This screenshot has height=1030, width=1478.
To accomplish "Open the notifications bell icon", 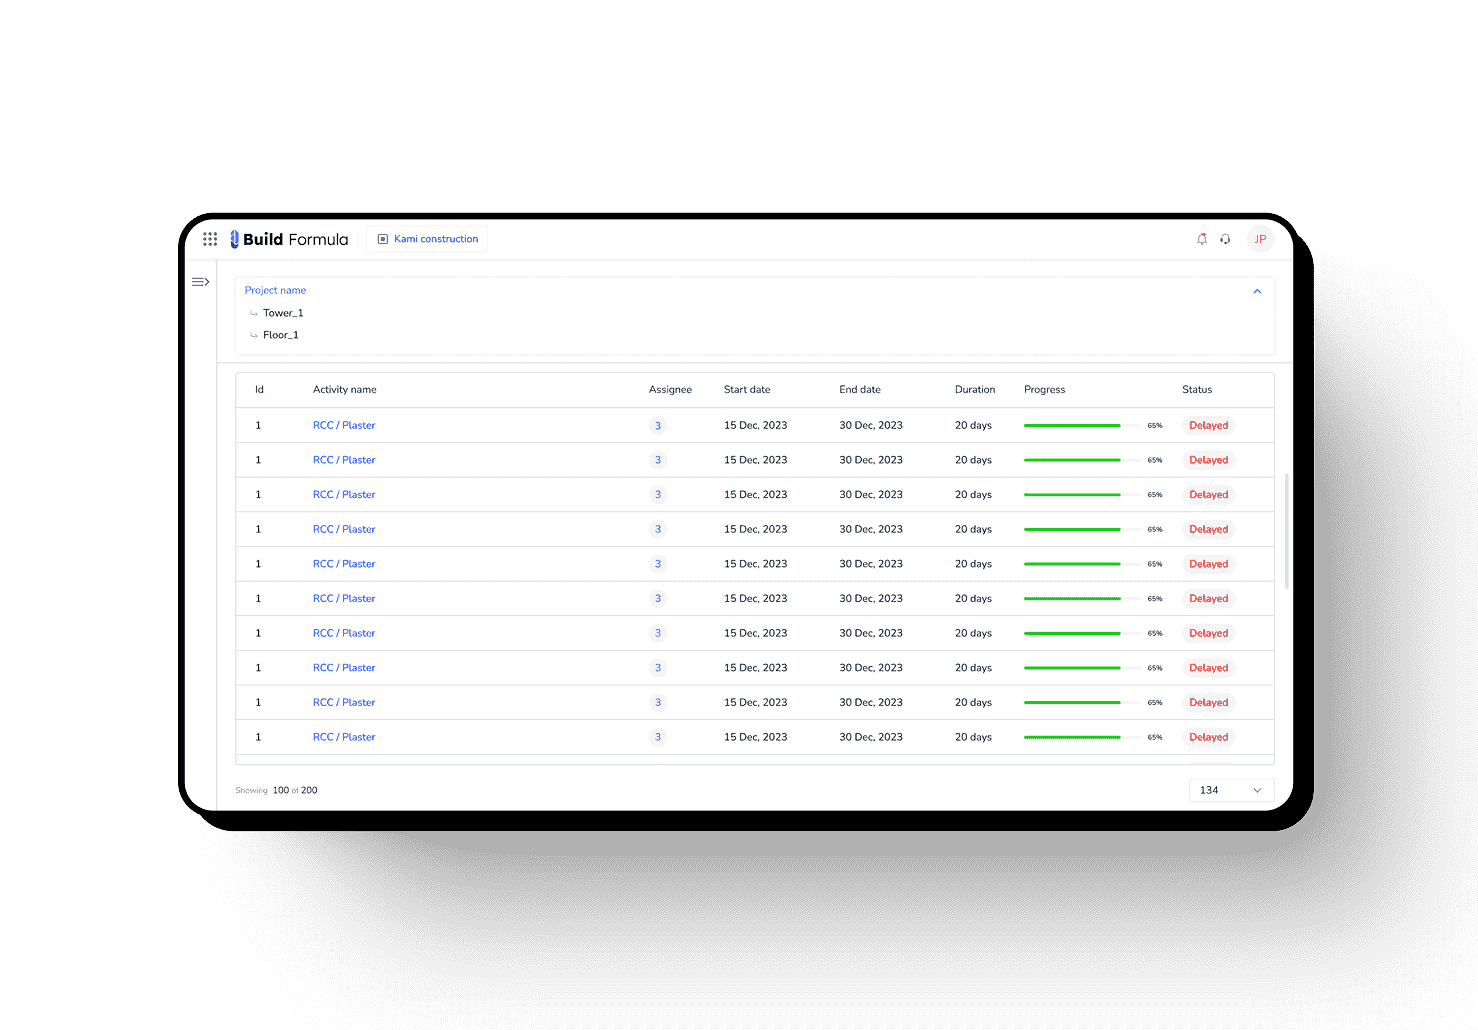I will point(1202,239).
